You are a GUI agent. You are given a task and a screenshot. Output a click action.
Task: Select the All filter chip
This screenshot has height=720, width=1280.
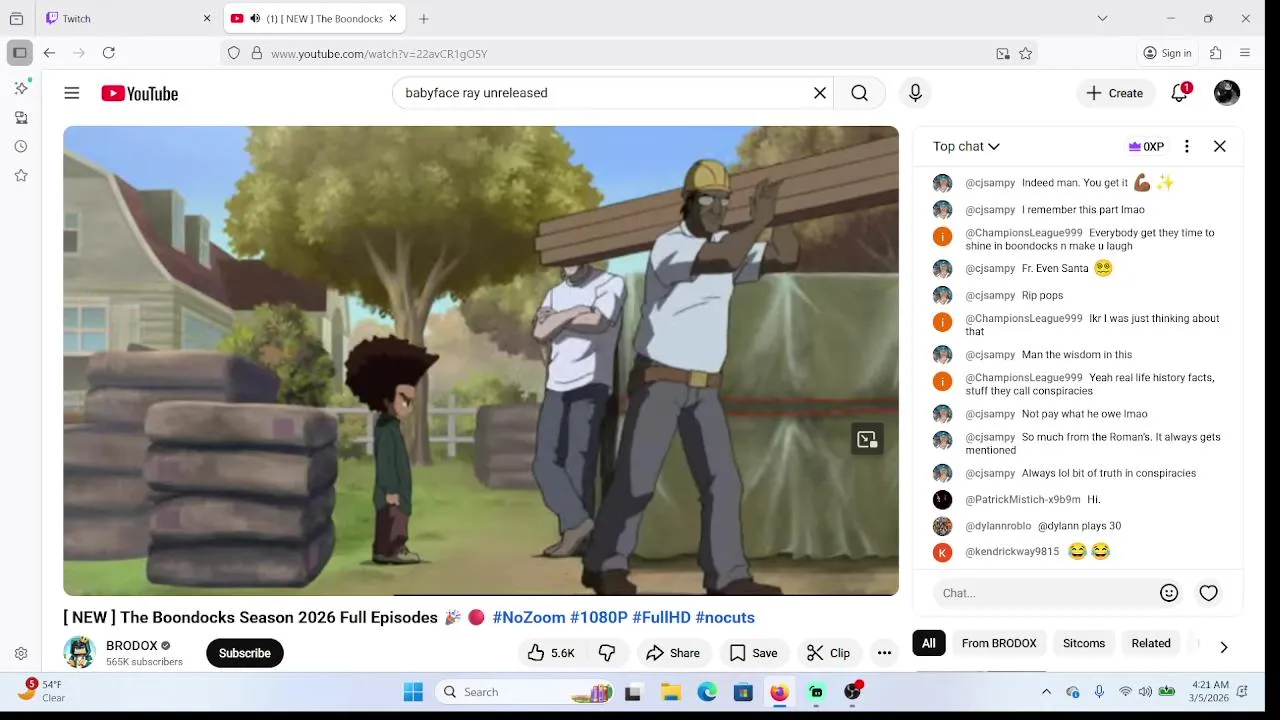[929, 643]
